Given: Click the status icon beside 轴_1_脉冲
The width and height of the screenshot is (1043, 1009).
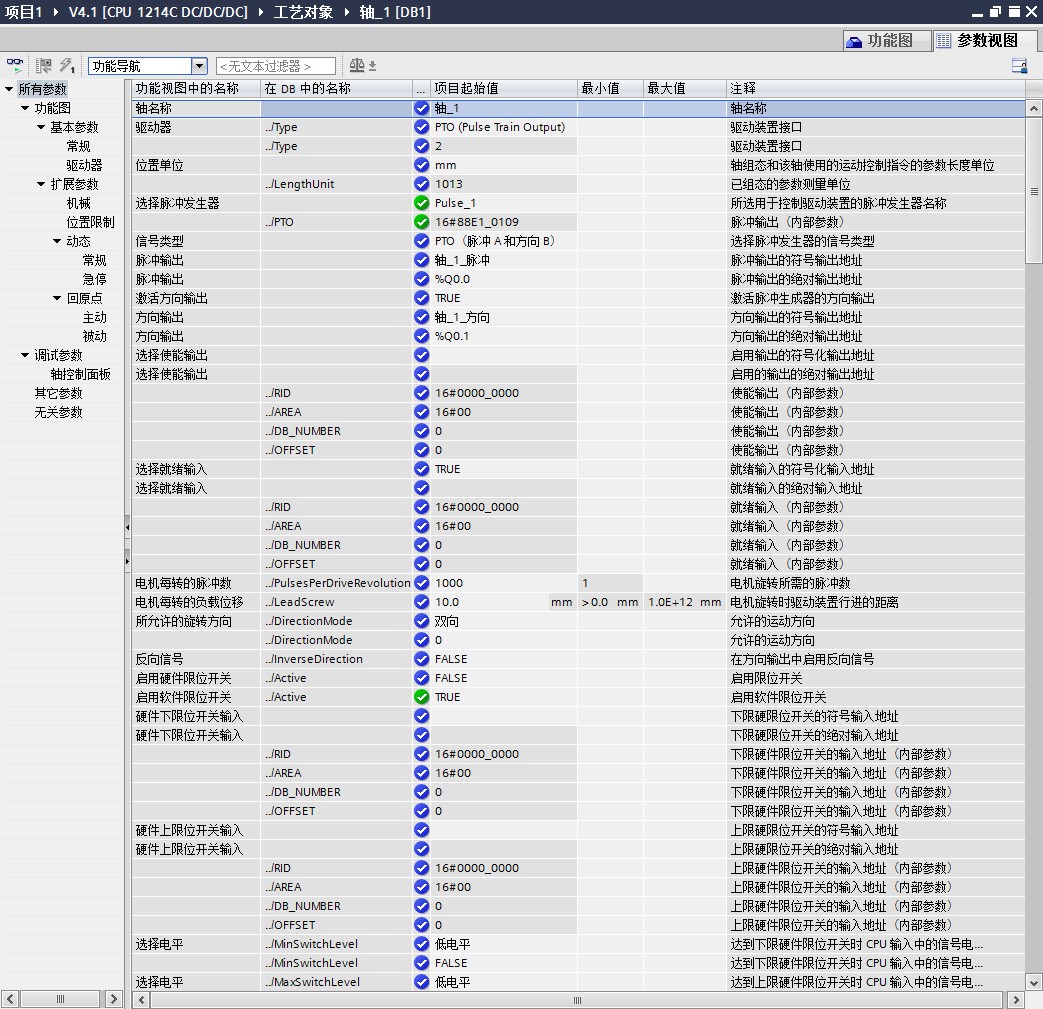Looking at the screenshot, I should pyautogui.click(x=421, y=260).
